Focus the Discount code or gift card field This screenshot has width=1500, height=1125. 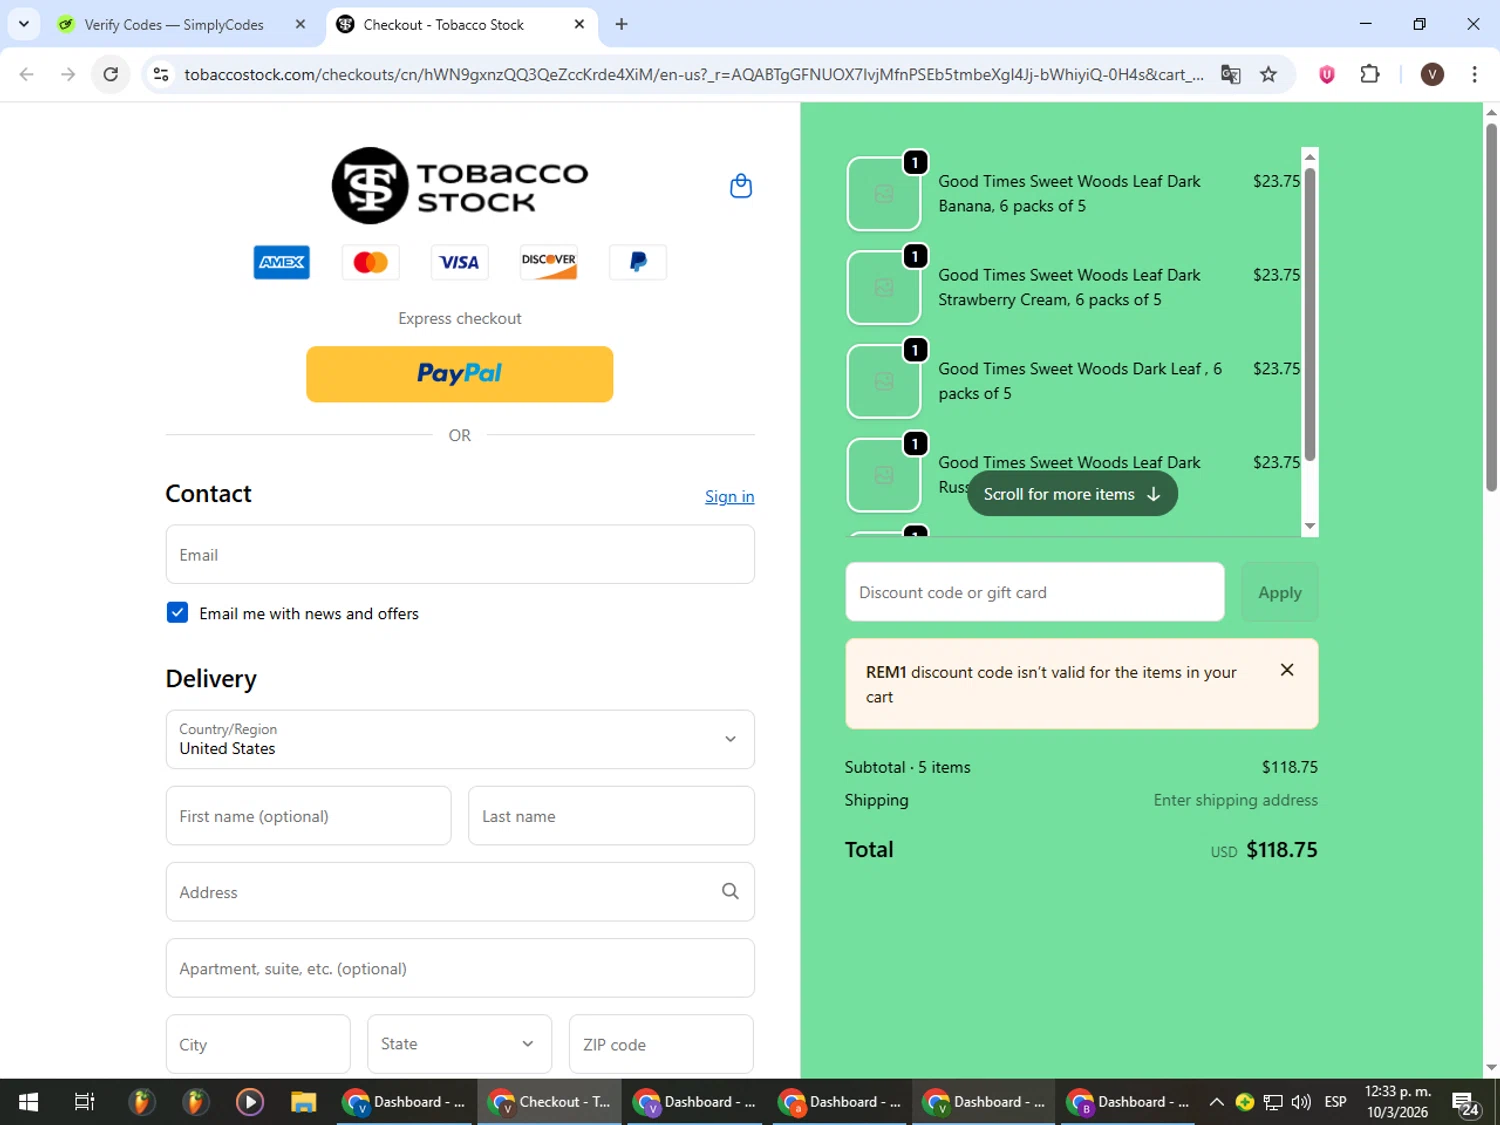1035,592
